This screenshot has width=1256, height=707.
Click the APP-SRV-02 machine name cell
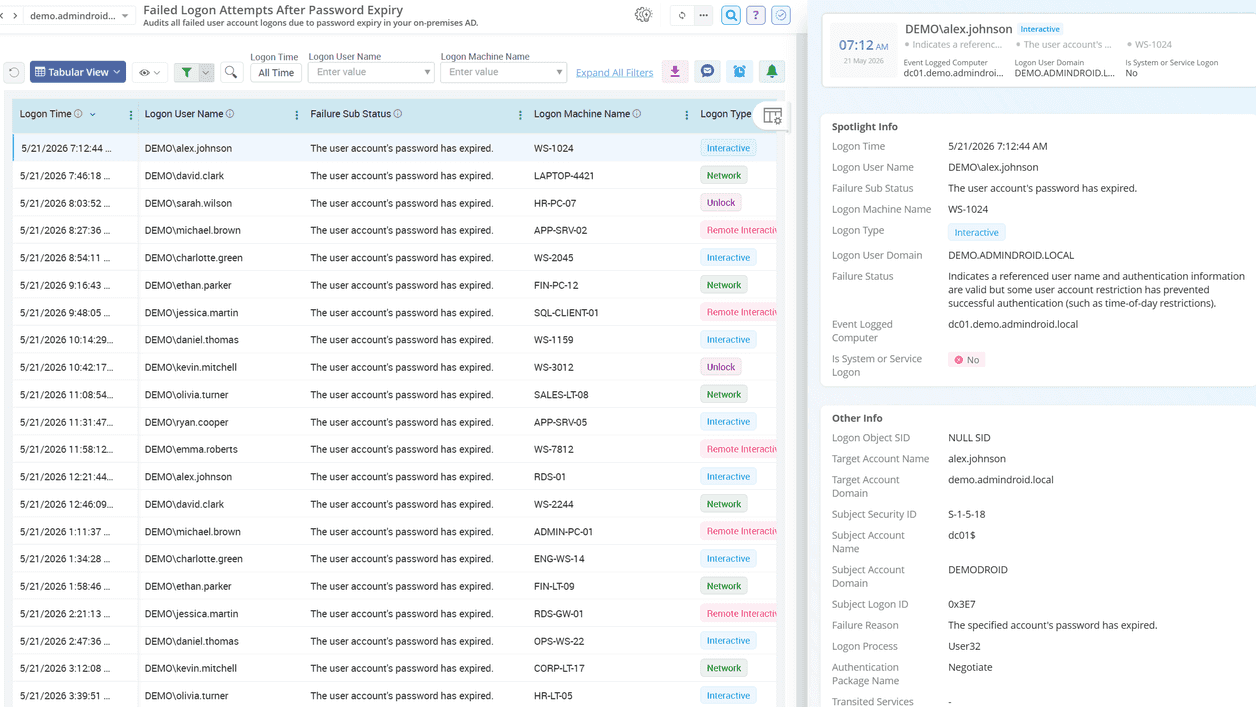click(560, 230)
